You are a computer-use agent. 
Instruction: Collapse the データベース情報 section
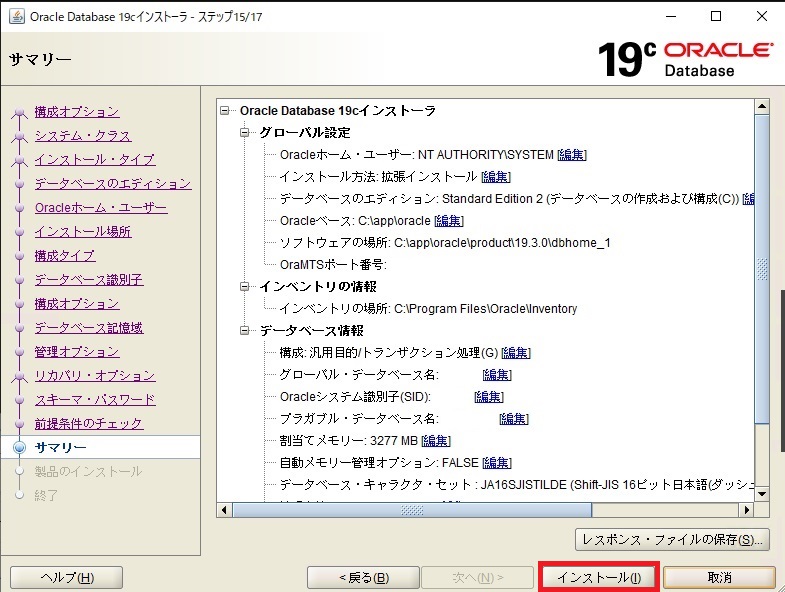tap(244, 331)
